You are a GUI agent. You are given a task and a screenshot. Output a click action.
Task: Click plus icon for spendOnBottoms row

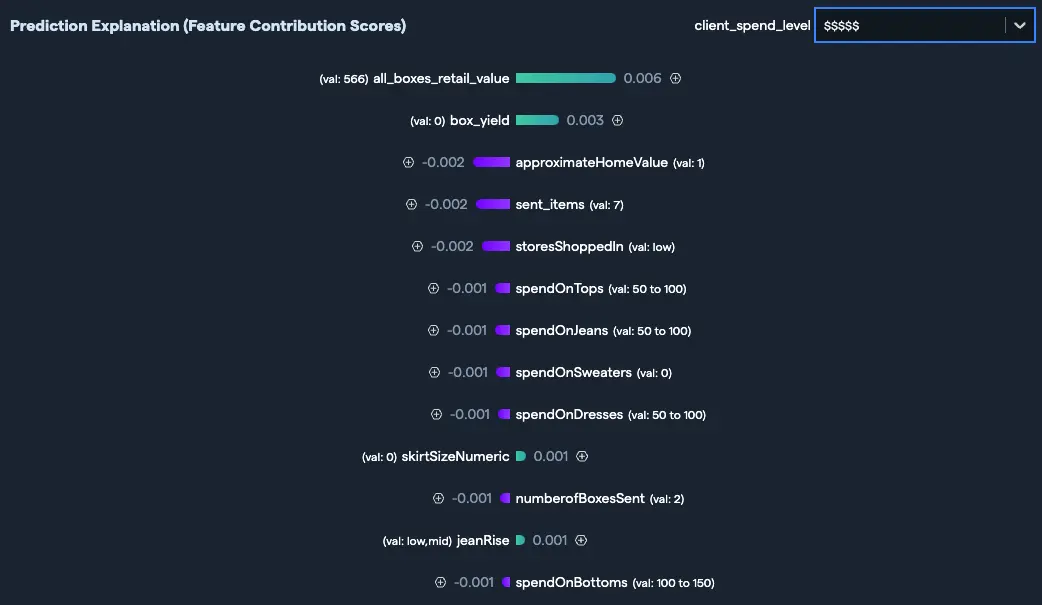[440, 582]
